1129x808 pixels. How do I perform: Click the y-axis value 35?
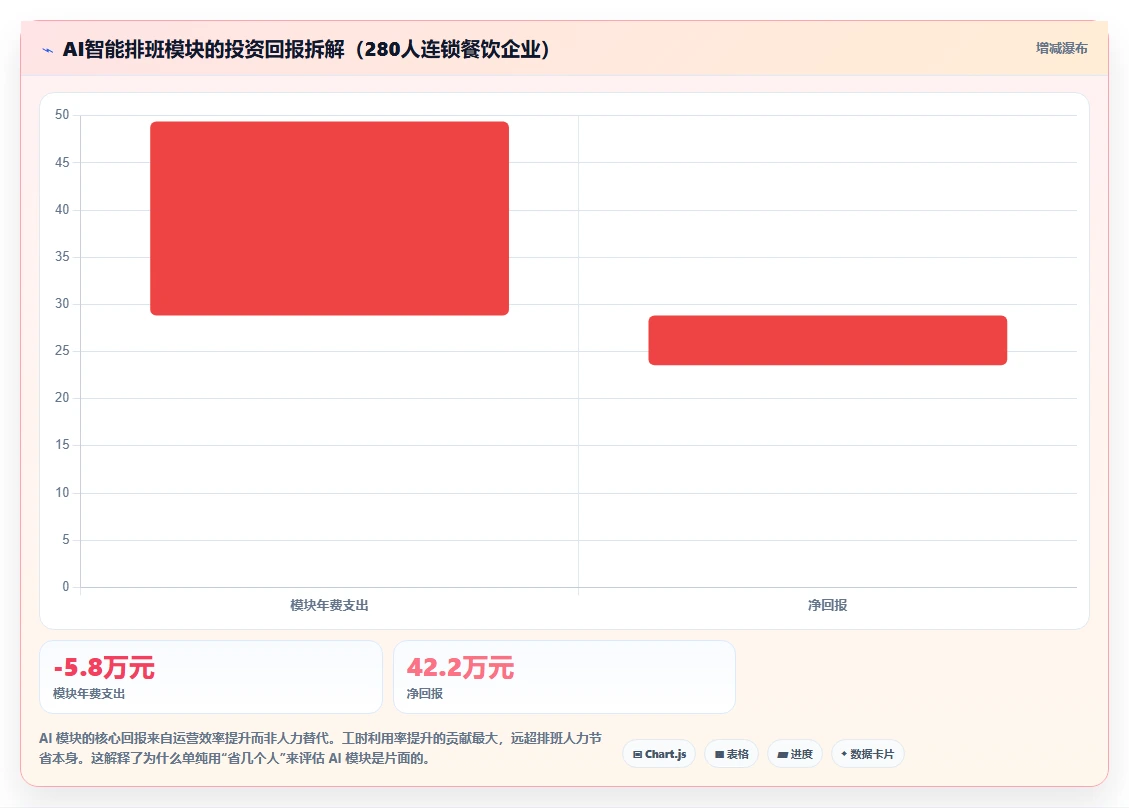pos(62,256)
